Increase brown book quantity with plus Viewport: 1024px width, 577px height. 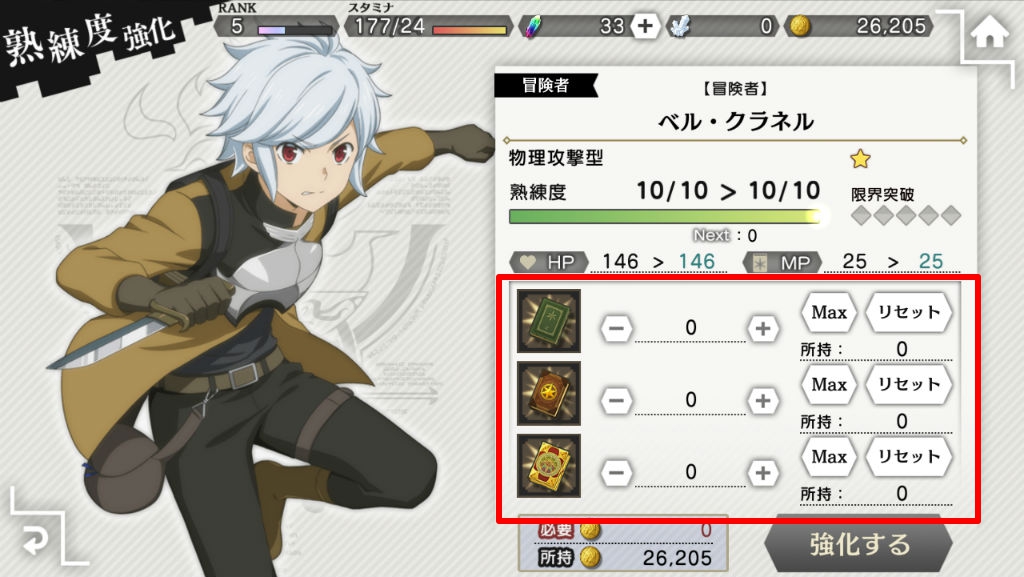[x=763, y=401]
